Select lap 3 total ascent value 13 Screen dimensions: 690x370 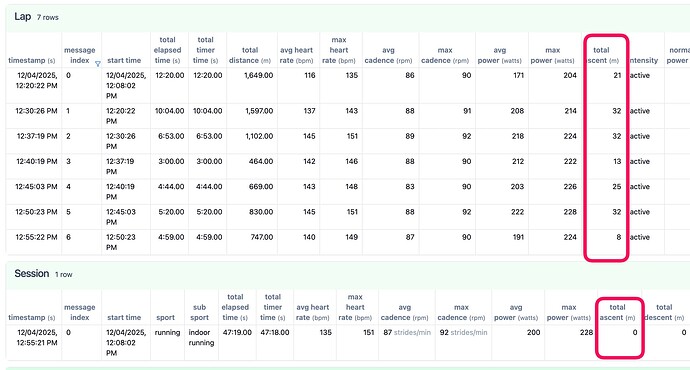(x=617, y=161)
